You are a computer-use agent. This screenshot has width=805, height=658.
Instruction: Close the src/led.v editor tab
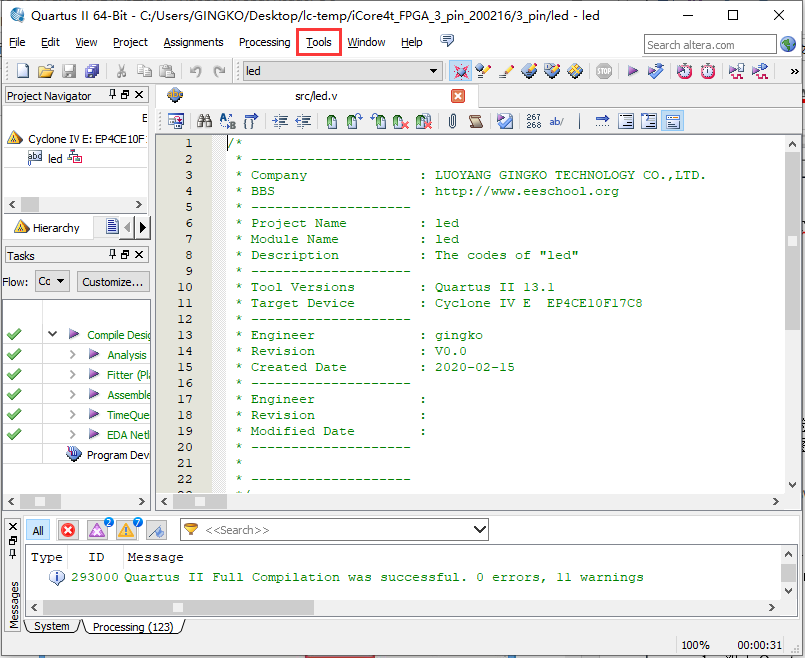pos(458,96)
